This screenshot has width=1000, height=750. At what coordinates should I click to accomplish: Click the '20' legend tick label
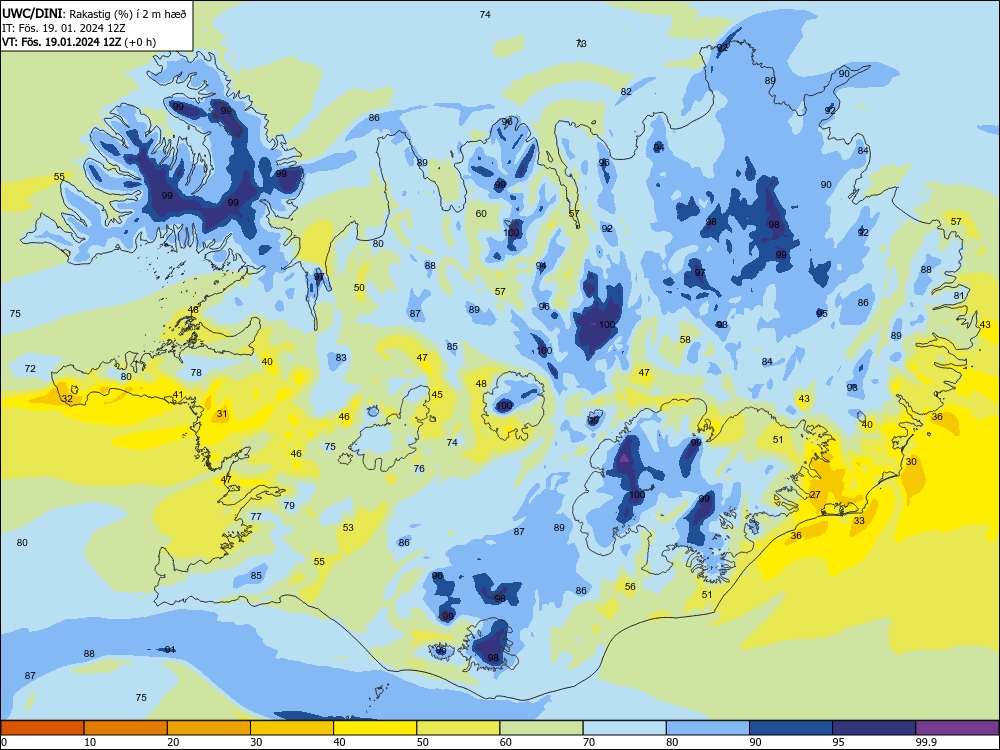(x=173, y=742)
